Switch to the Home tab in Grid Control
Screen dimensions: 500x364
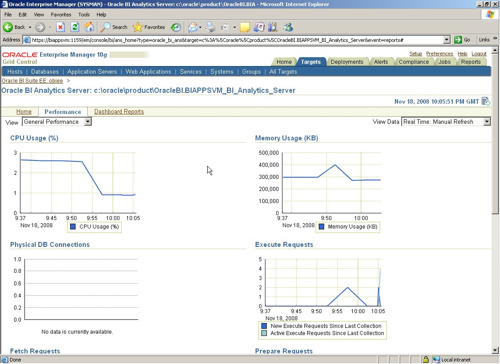tap(284, 62)
